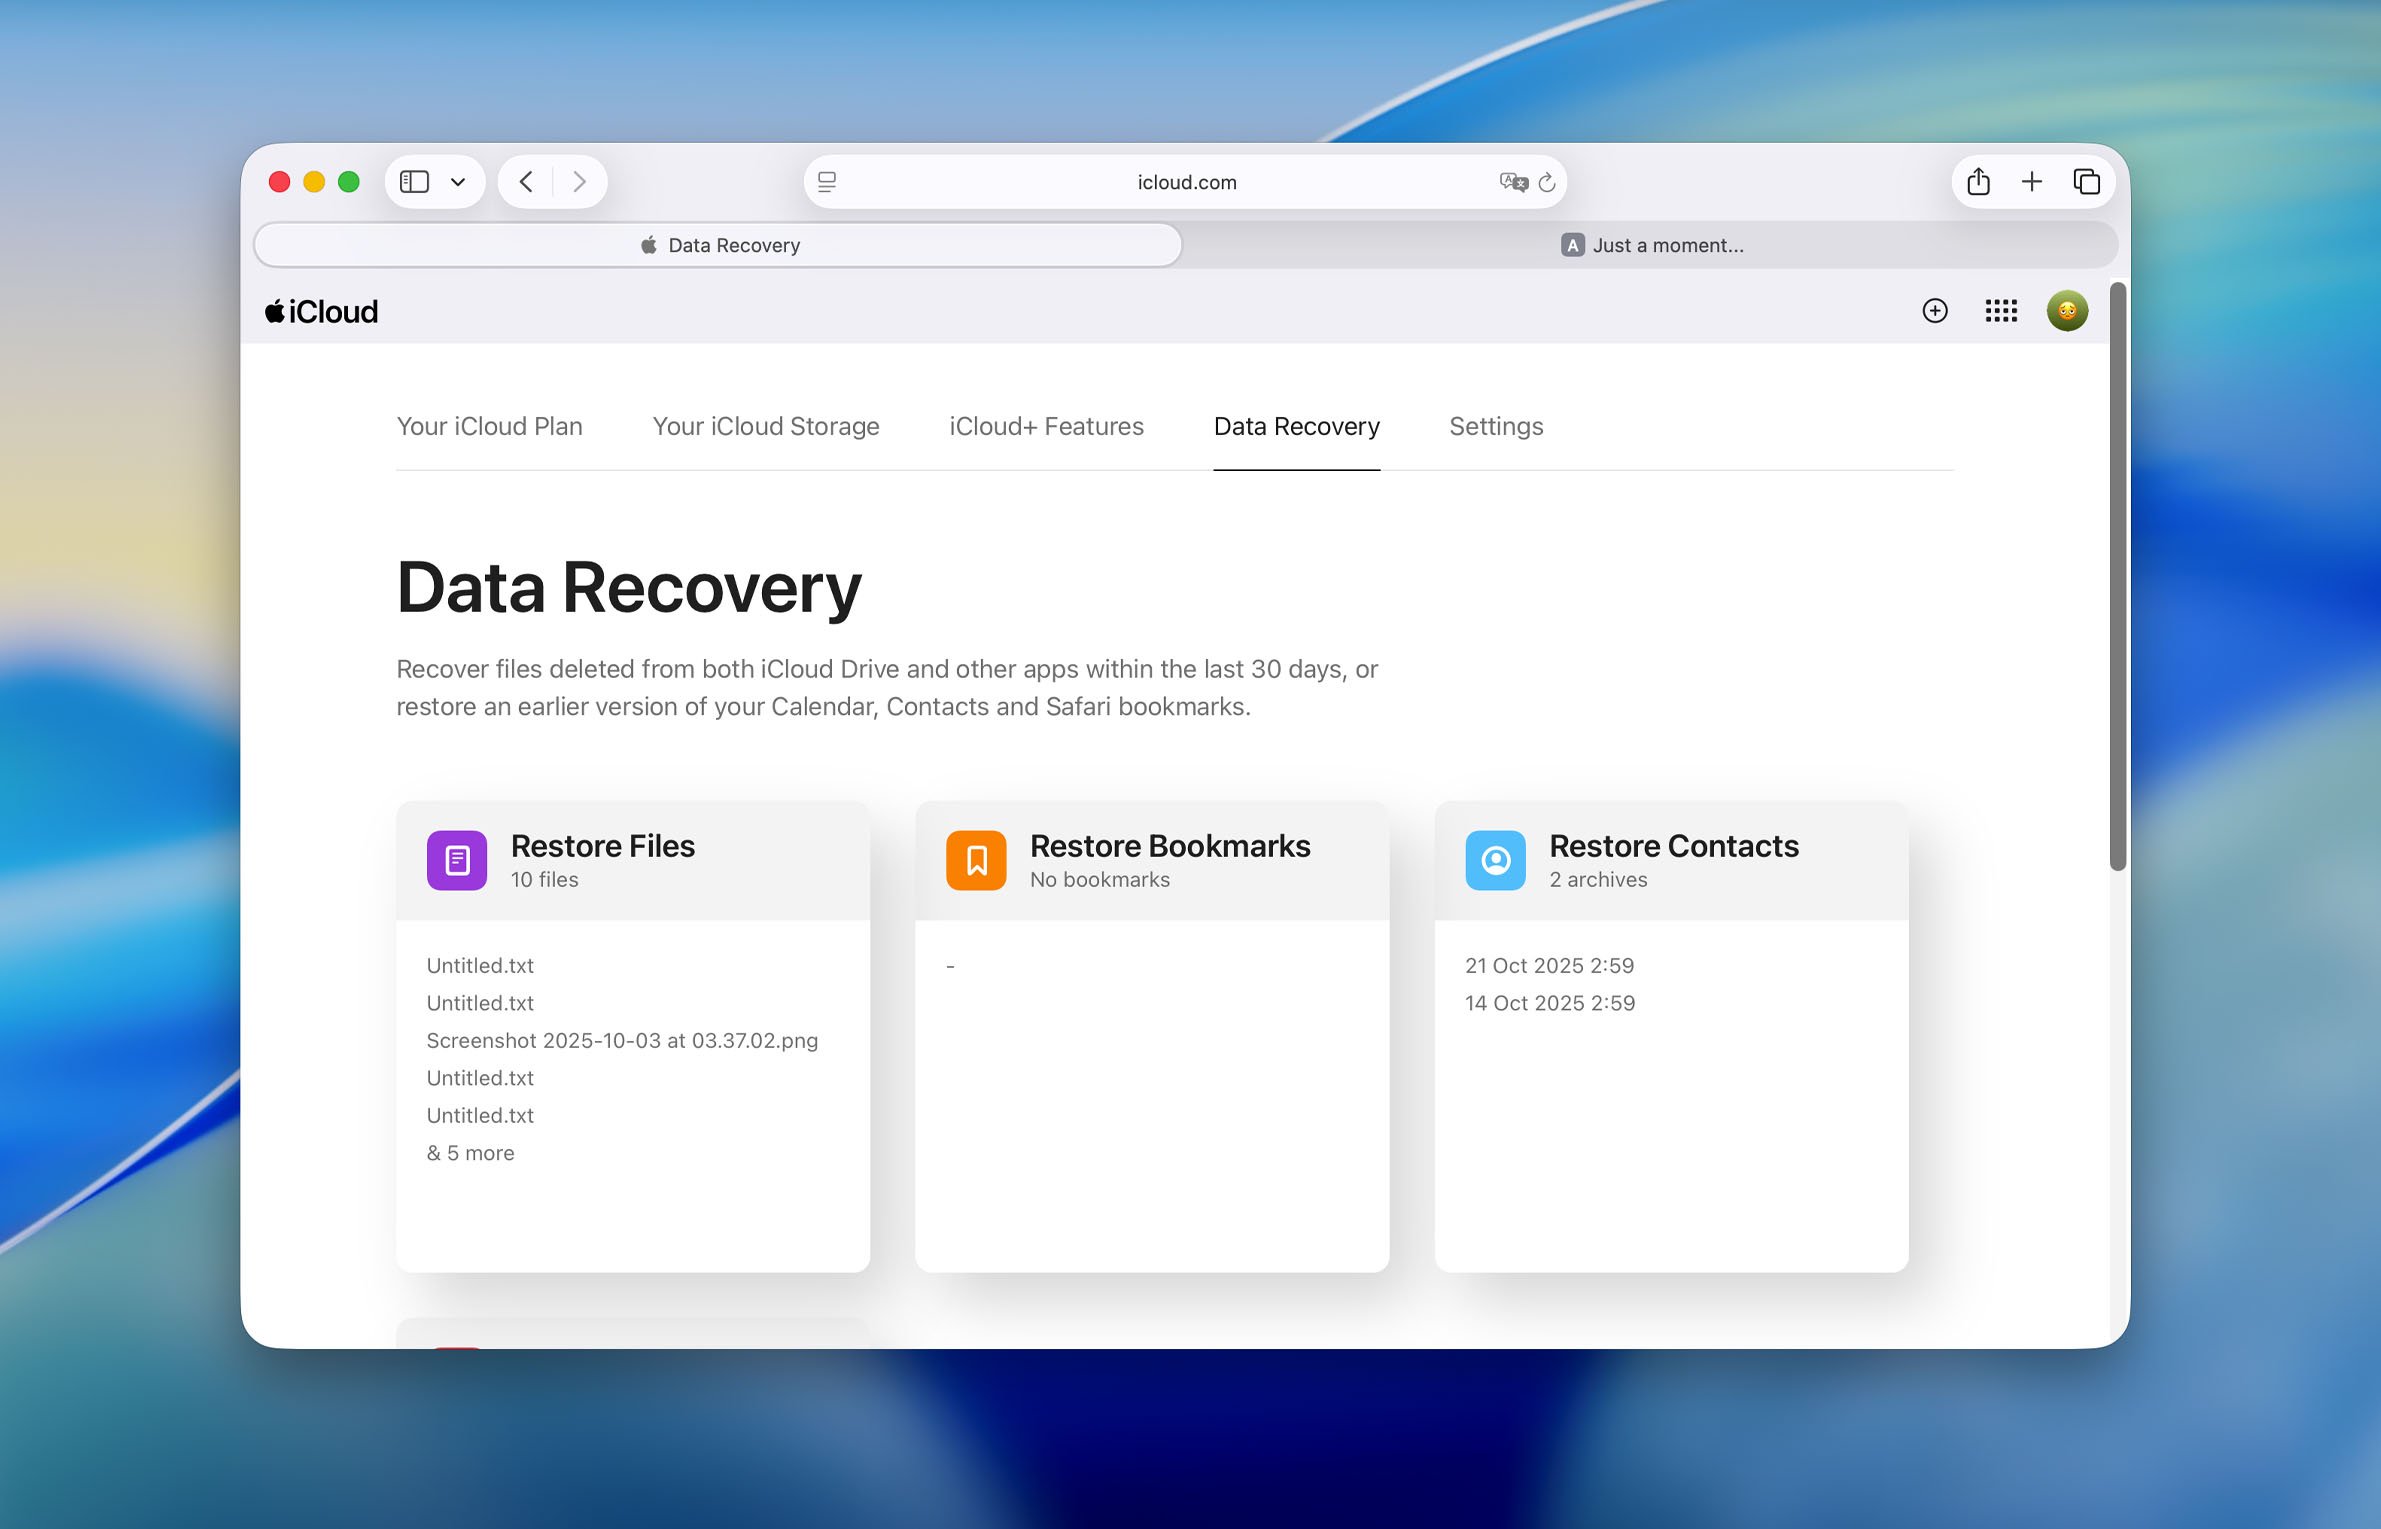Click the '& 5 more' link

coord(470,1152)
